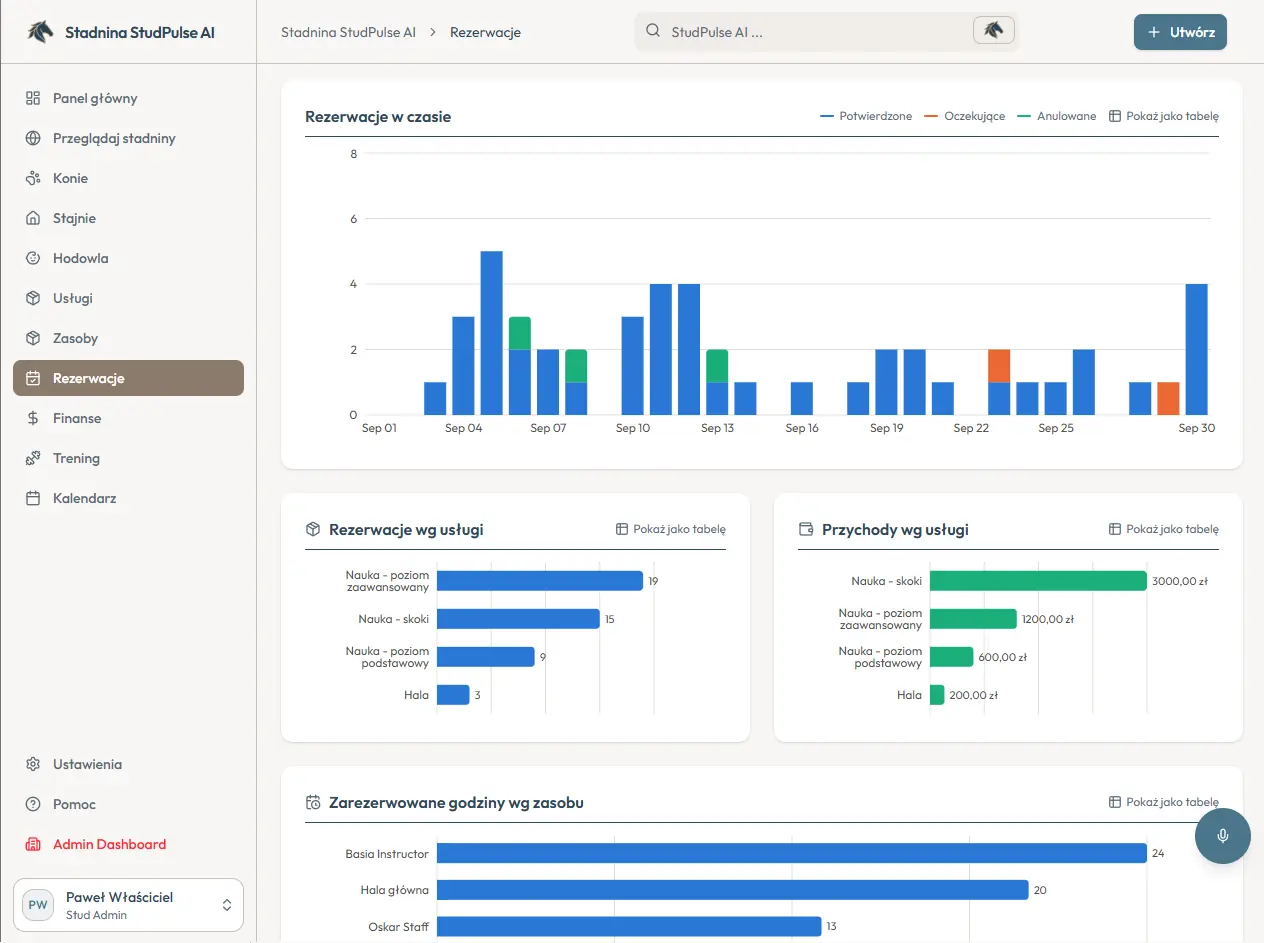The image size is (1264, 943).
Task: Click the question mark icon for Pomoc
Action: [x=33, y=804]
